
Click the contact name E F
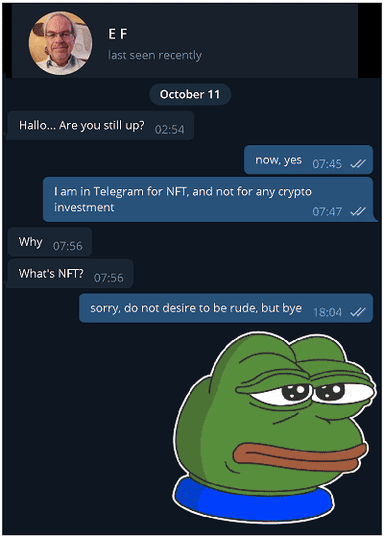click(x=118, y=34)
